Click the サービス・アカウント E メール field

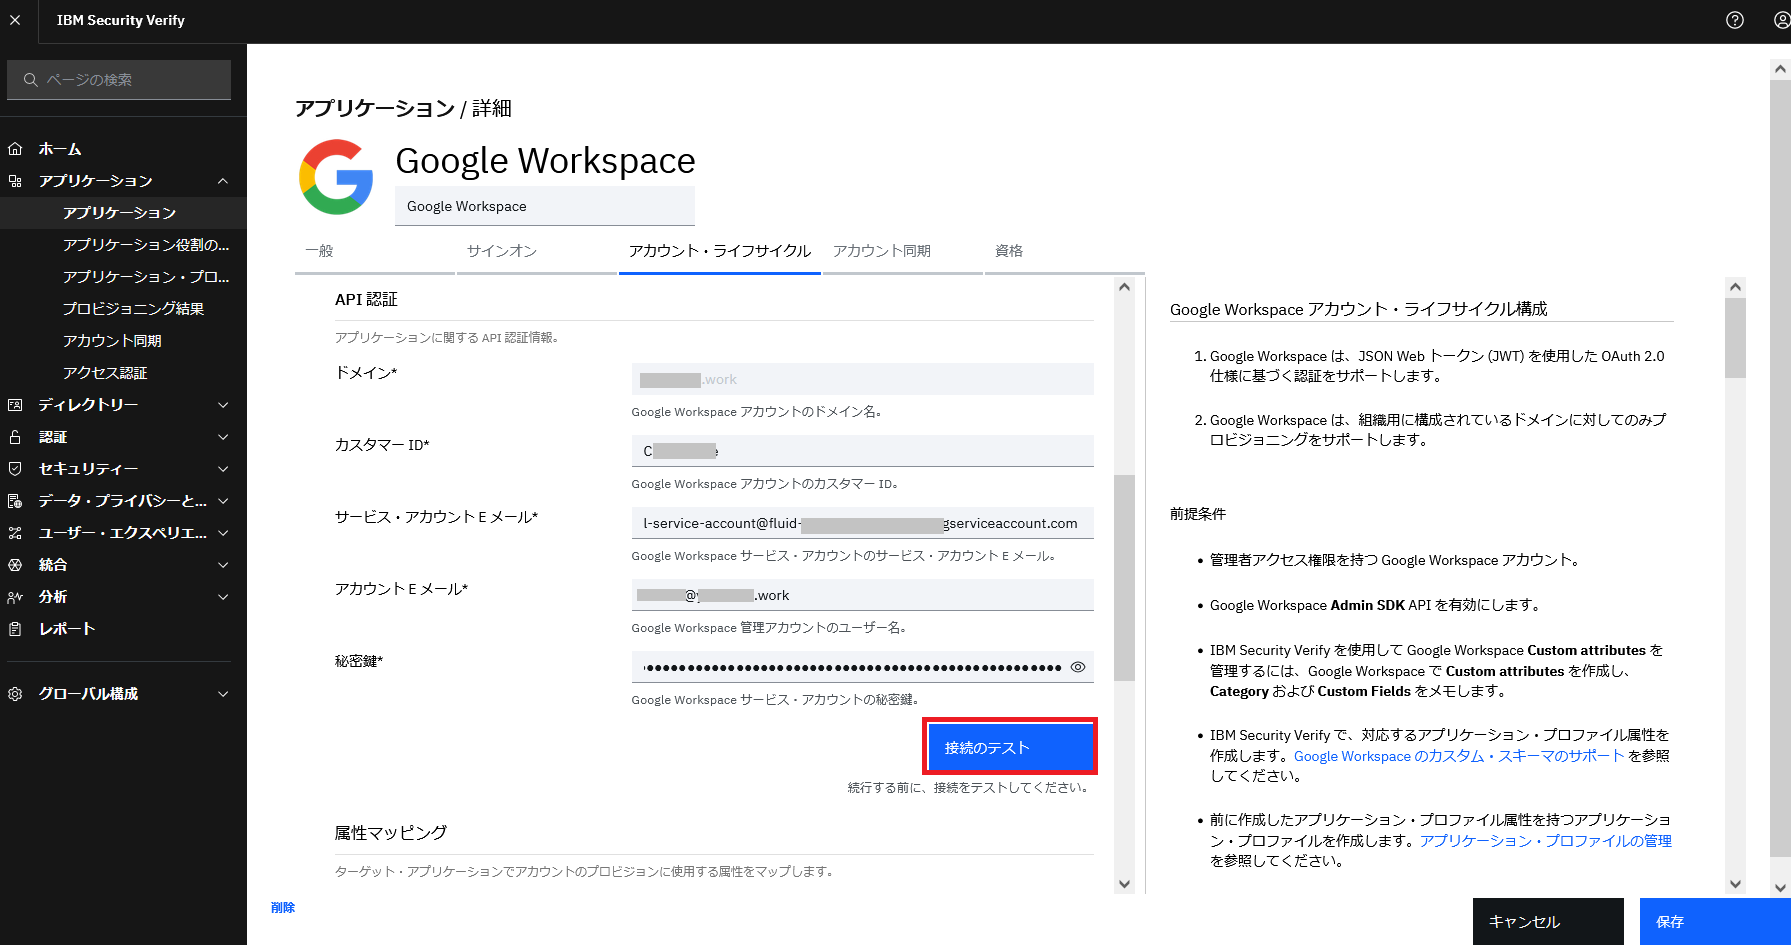point(862,523)
